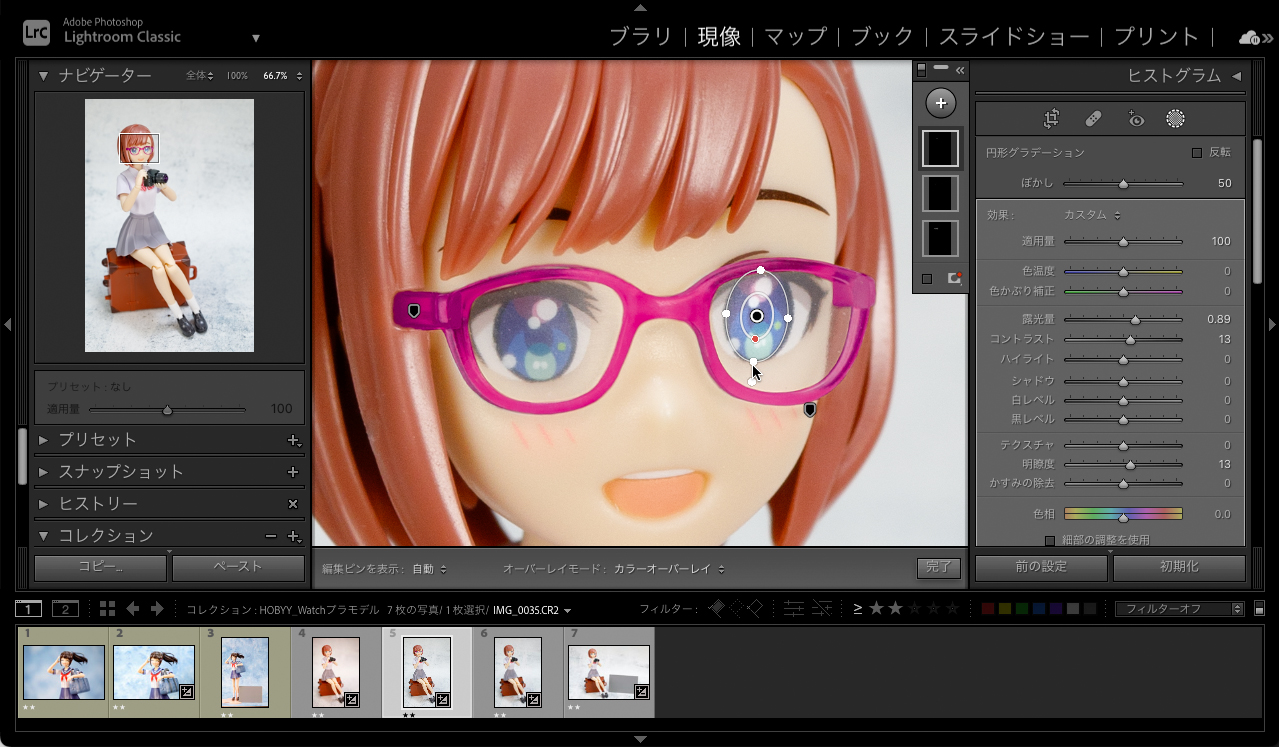Clear history with the X icon

click(293, 504)
